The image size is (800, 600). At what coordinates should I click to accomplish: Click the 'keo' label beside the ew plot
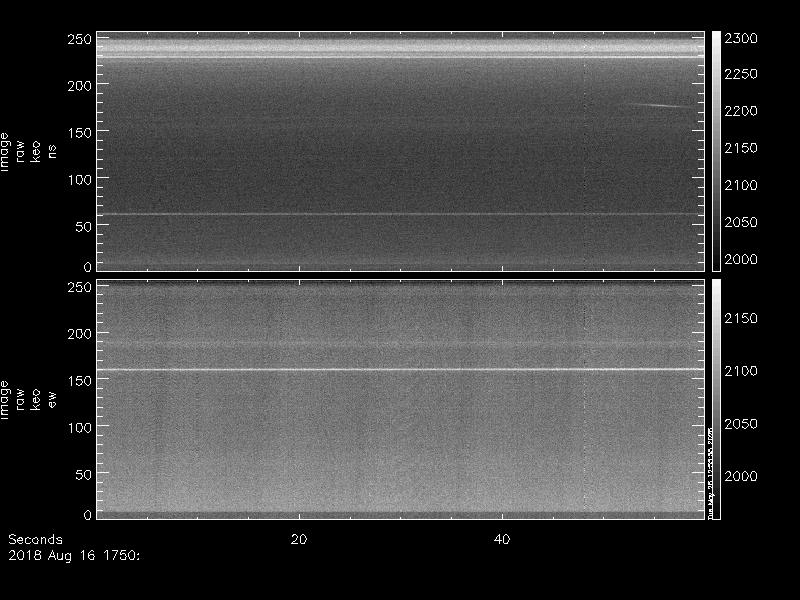tap(36, 399)
